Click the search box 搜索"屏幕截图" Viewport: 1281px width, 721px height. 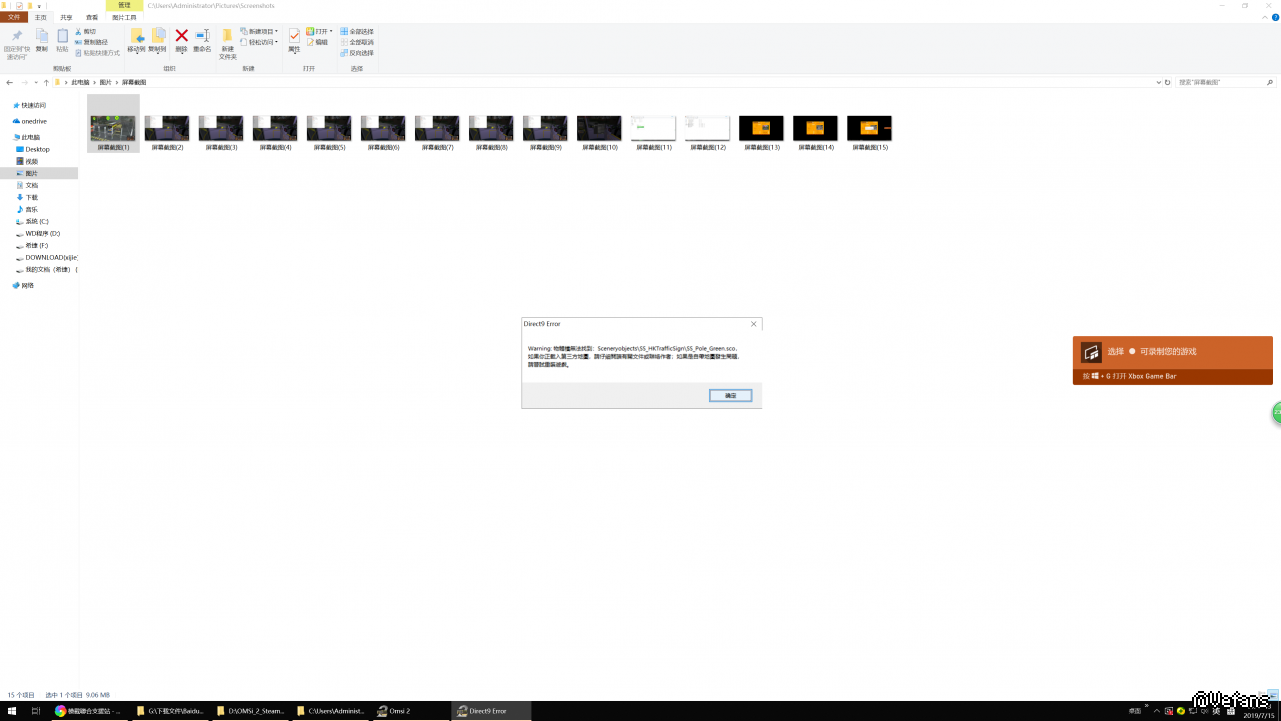1226,82
